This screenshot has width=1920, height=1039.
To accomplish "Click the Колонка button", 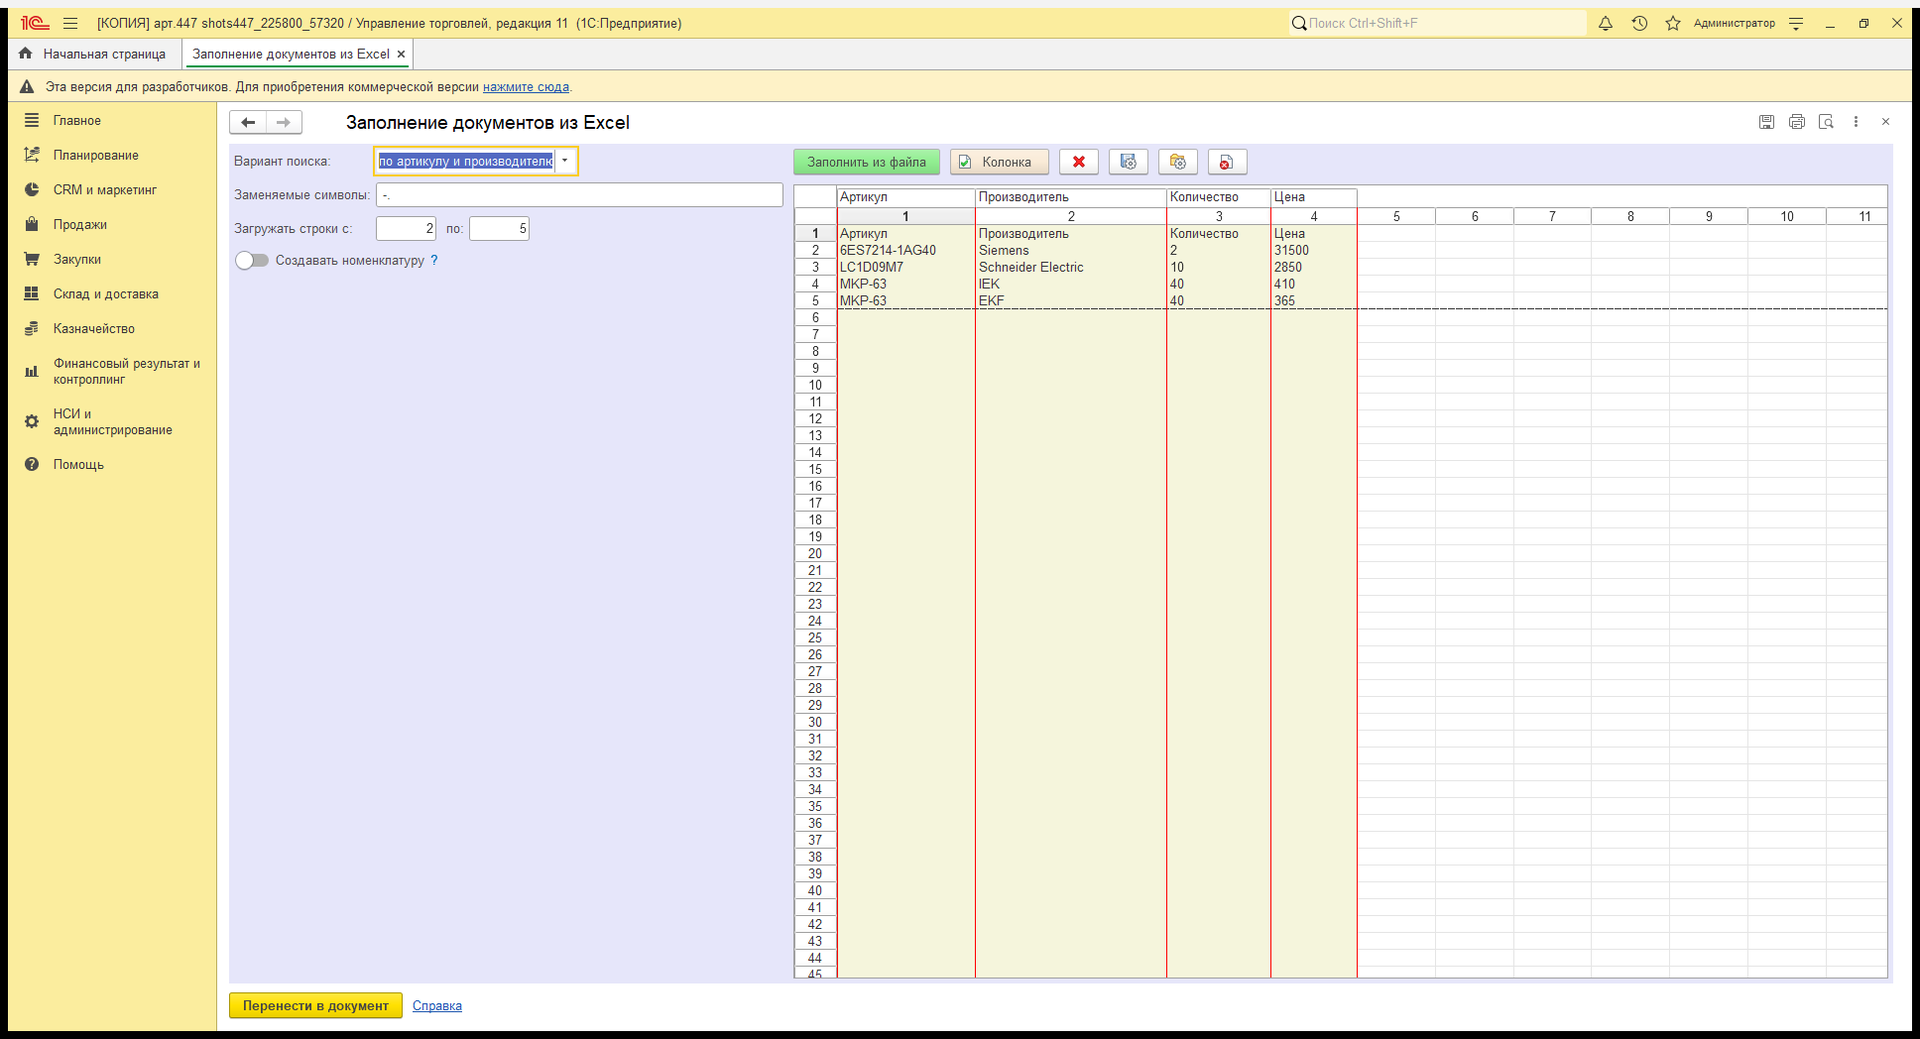I will [x=999, y=162].
